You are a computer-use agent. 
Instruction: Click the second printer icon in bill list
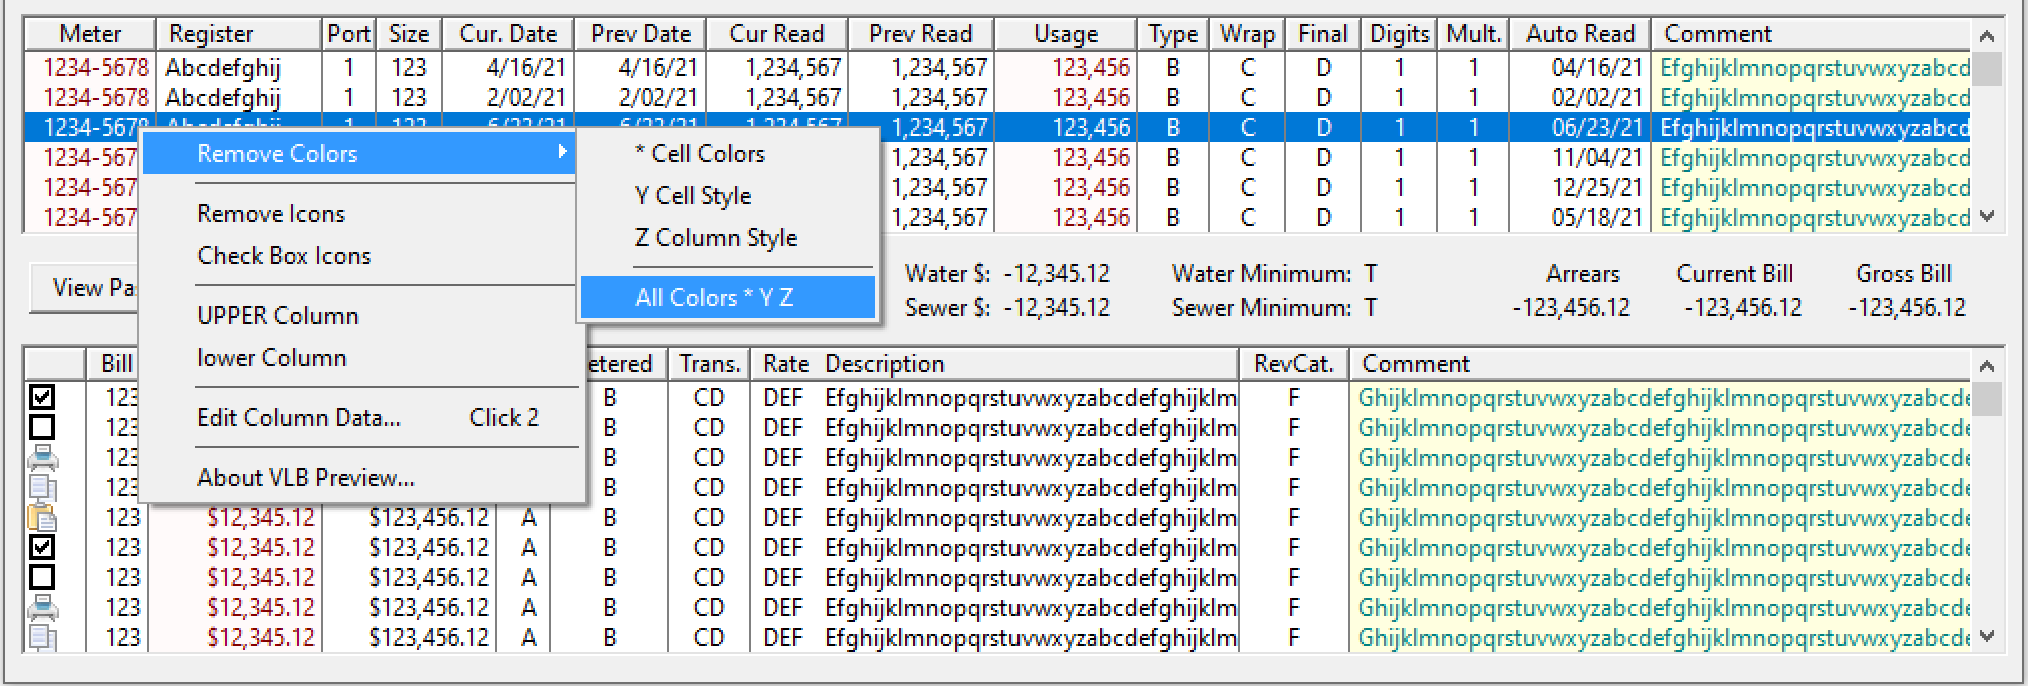pyautogui.click(x=42, y=608)
